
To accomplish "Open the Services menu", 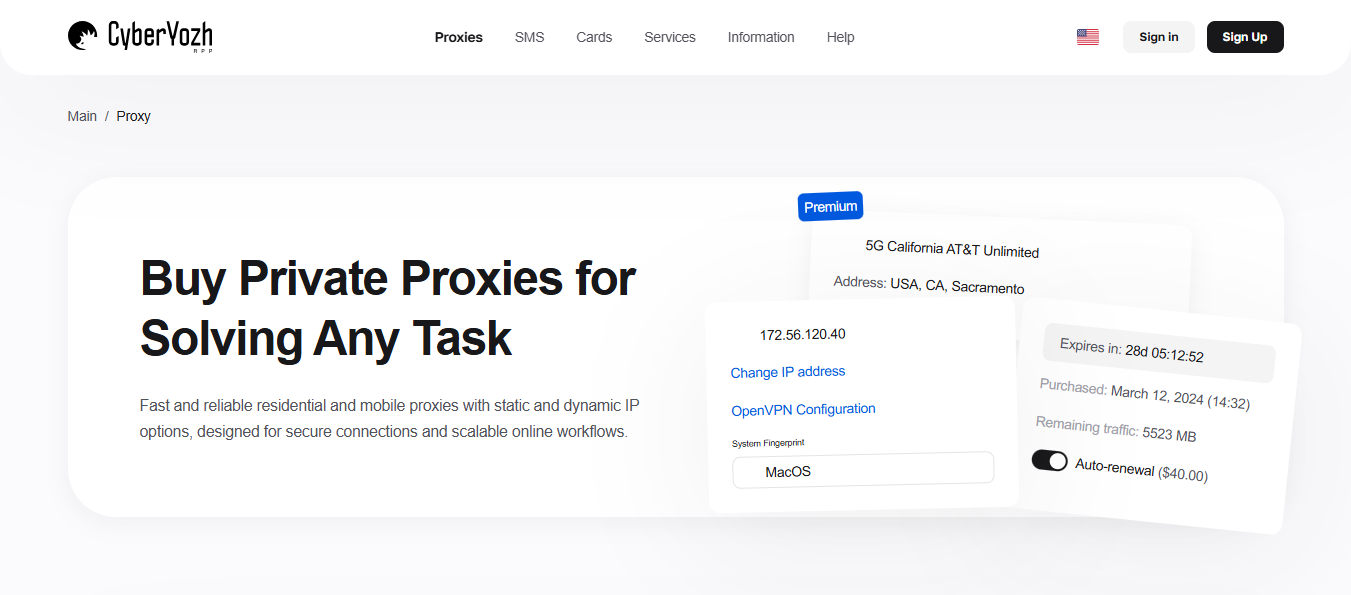I will coord(669,37).
